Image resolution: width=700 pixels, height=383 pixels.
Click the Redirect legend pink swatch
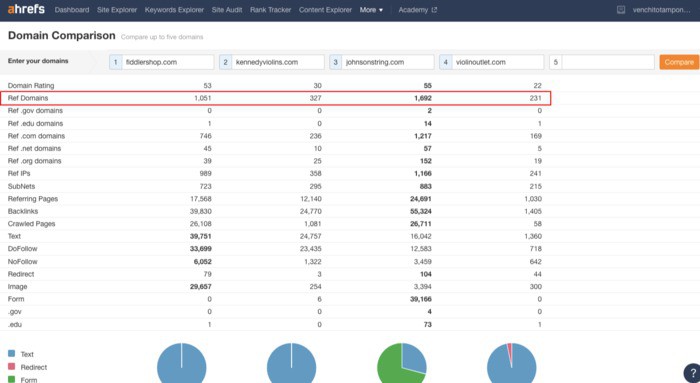pyautogui.click(x=12, y=366)
